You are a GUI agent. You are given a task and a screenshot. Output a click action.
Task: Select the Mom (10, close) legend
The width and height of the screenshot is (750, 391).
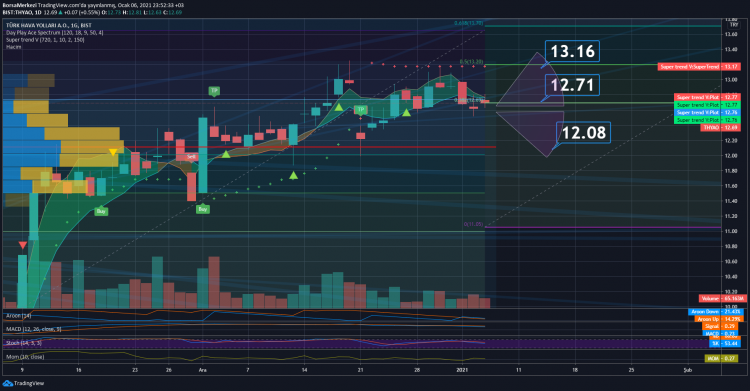(25, 357)
